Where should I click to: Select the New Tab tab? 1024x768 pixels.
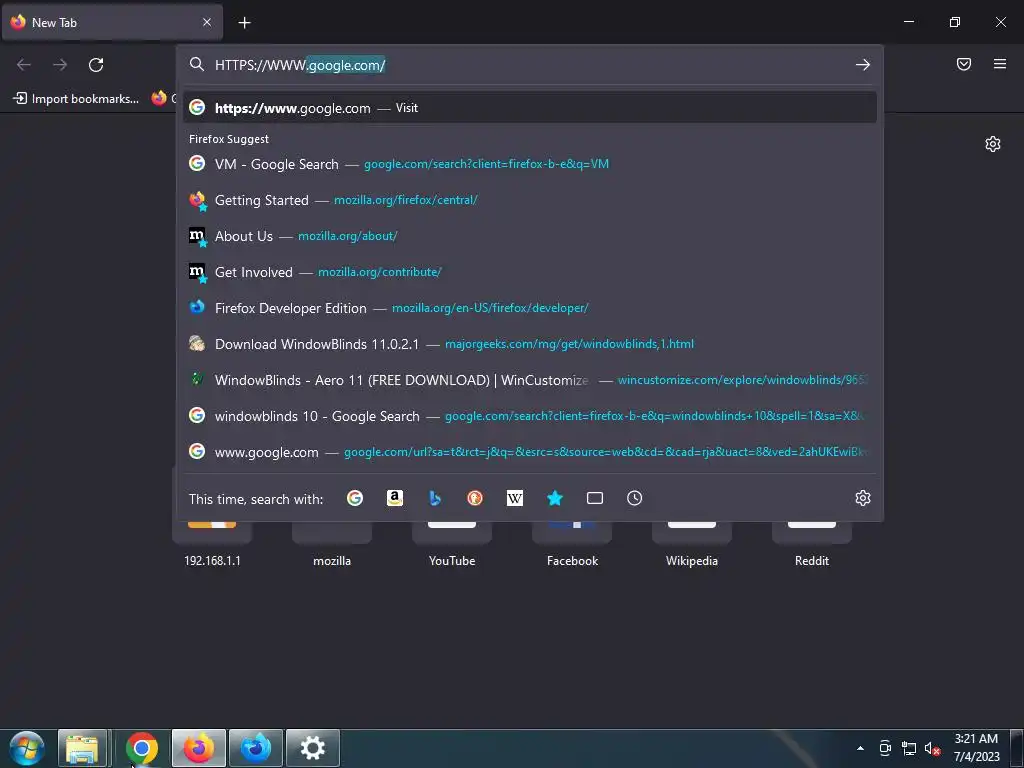tap(112, 22)
